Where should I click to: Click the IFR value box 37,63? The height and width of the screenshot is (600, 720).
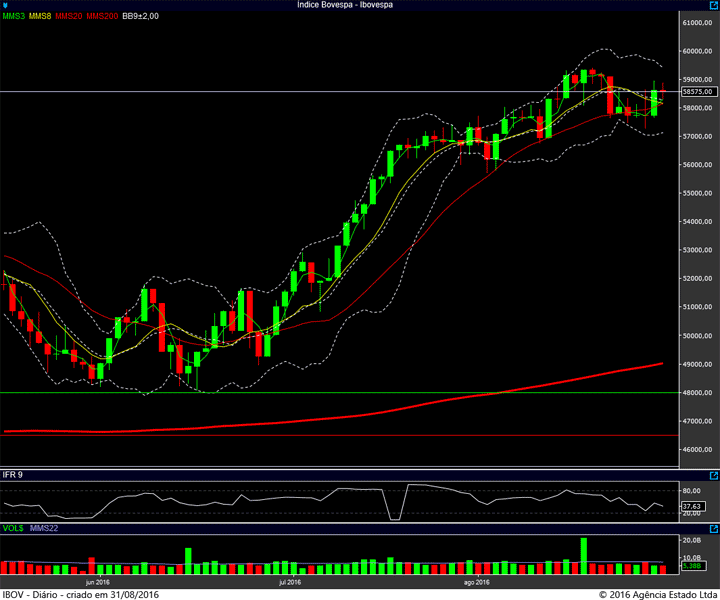pyautogui.click(x=692, y=506)
